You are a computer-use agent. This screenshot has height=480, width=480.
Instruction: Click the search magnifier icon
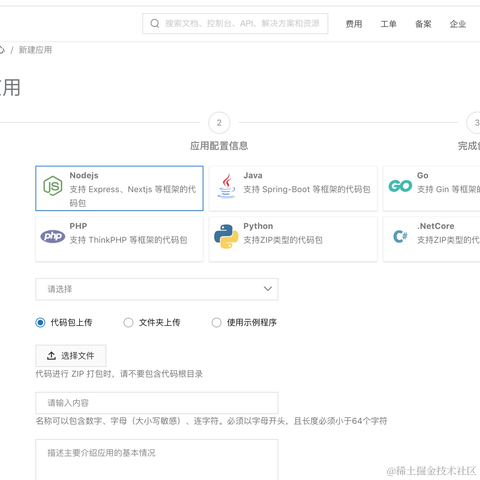155,24
